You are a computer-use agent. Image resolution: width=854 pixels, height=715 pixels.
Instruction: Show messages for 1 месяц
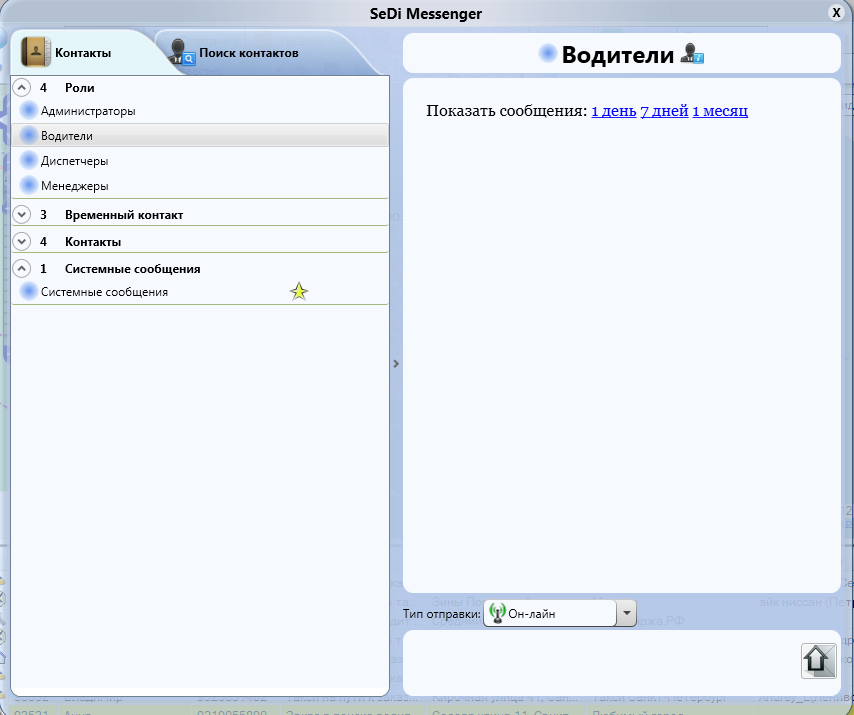click(x=720, y=111)
